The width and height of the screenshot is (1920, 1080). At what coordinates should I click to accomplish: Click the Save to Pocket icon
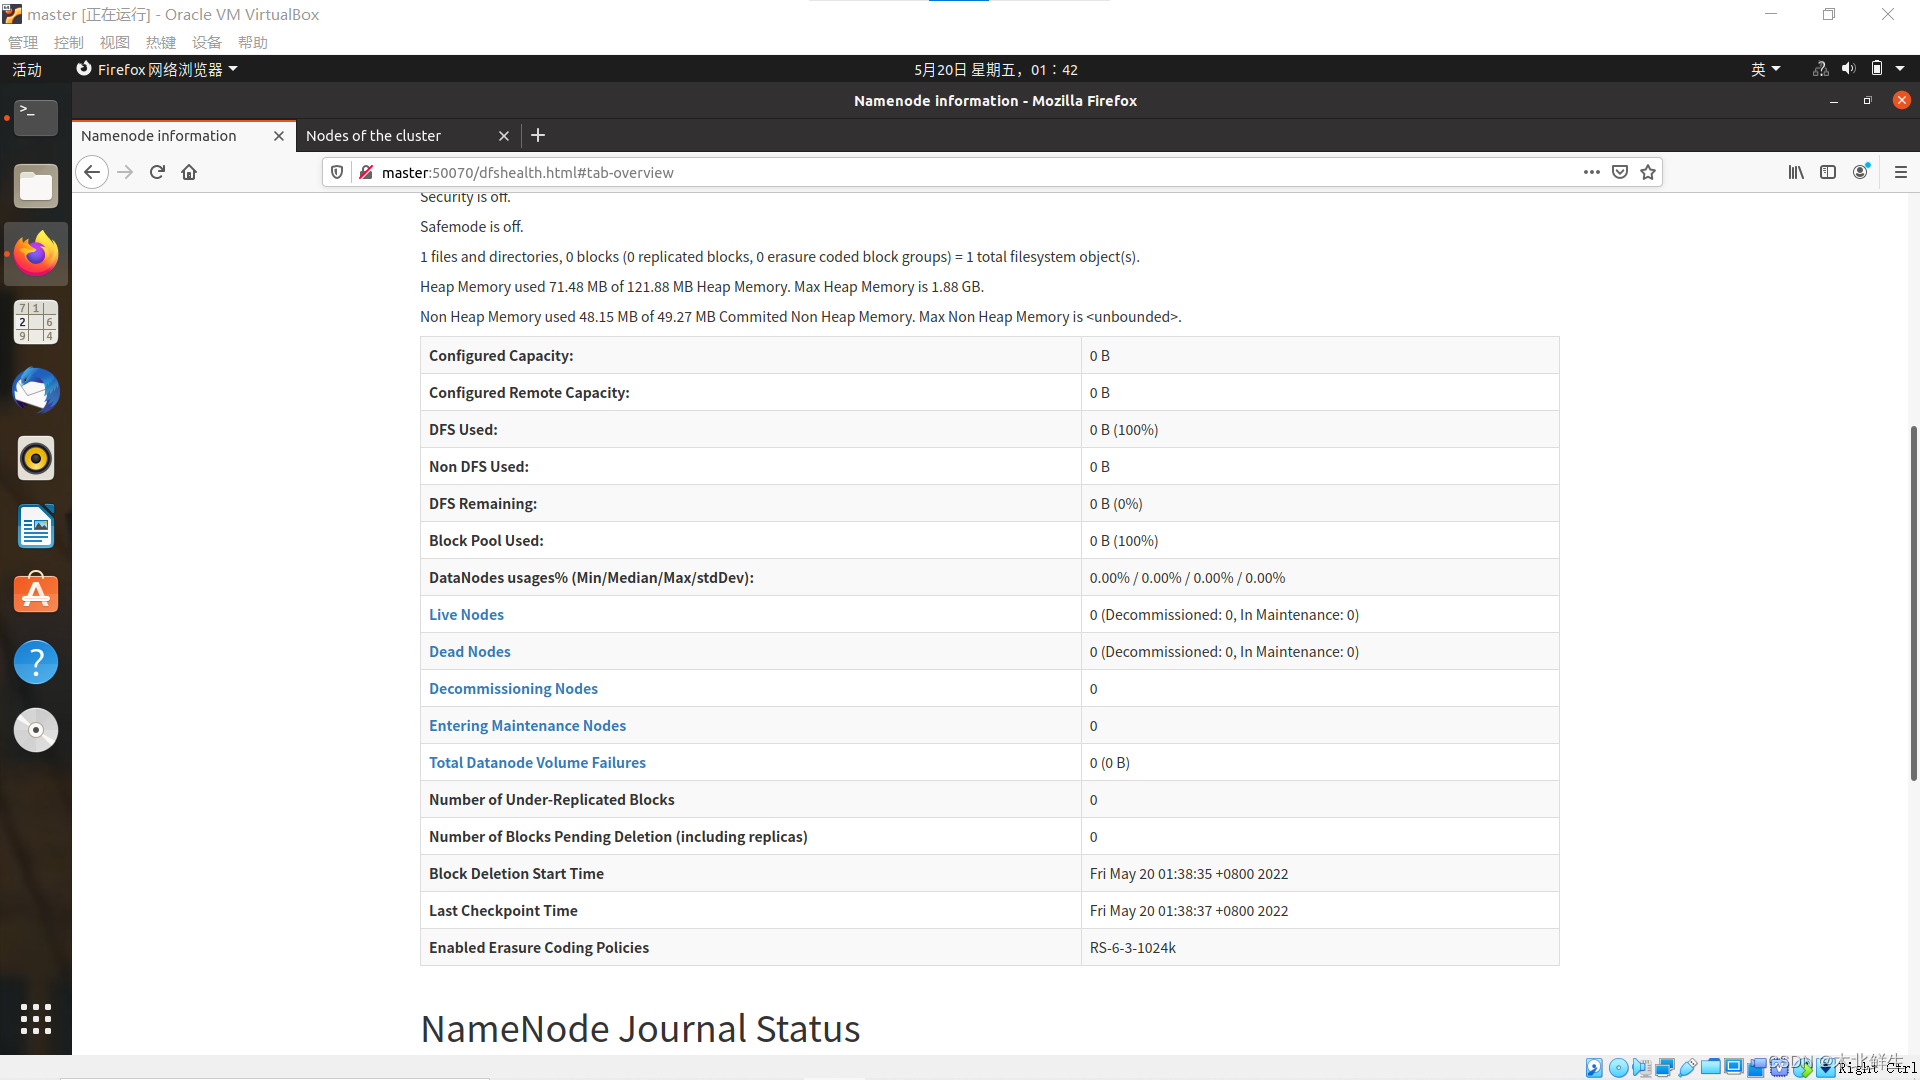point(1620,172)
